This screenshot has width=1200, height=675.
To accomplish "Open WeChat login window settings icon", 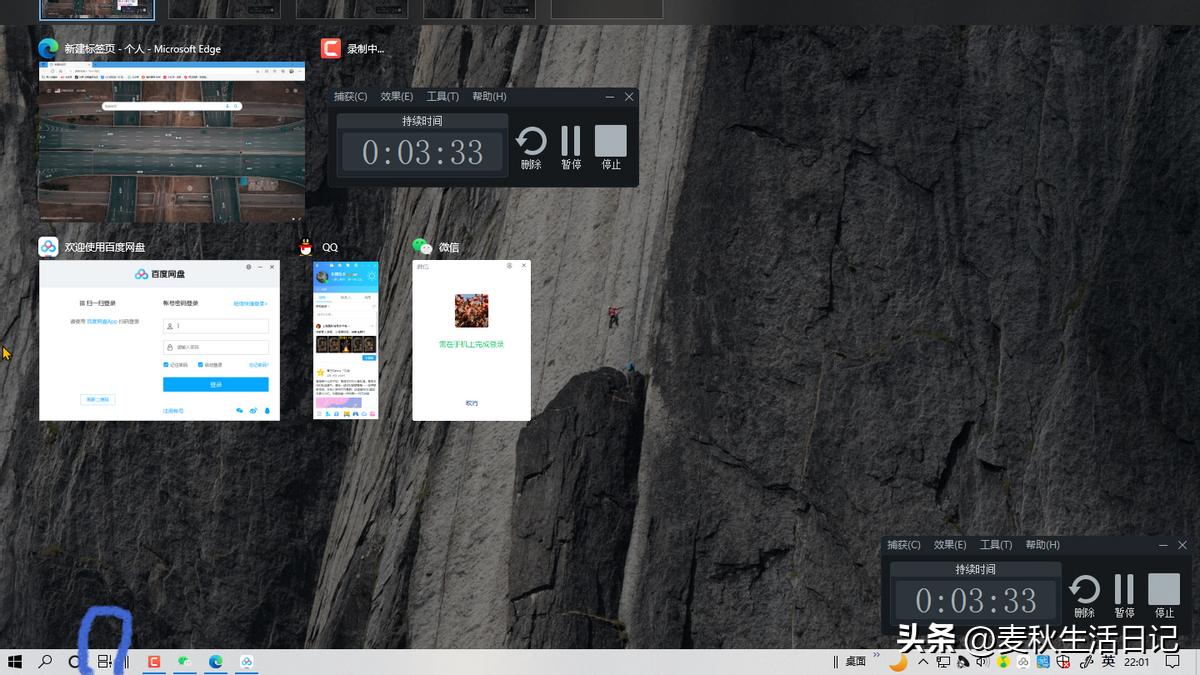I will click(x=509, y=266).
